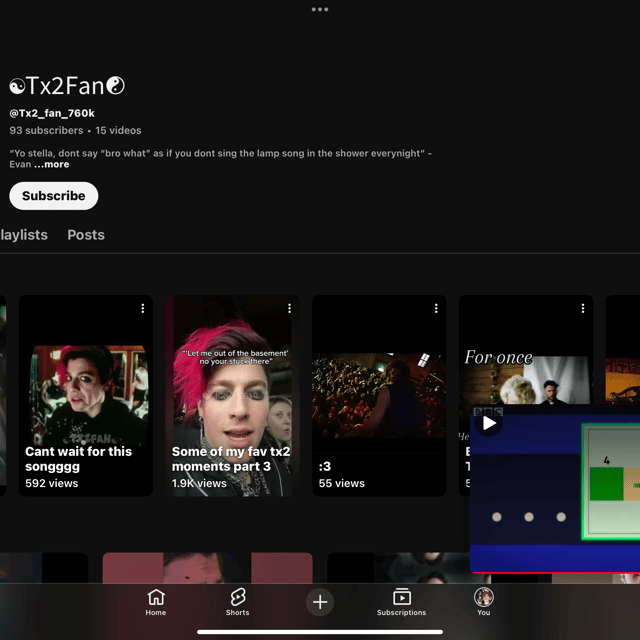Screen dimensions: 640x640
Task: Open options for the ':3' short
Action: point(436,308)
